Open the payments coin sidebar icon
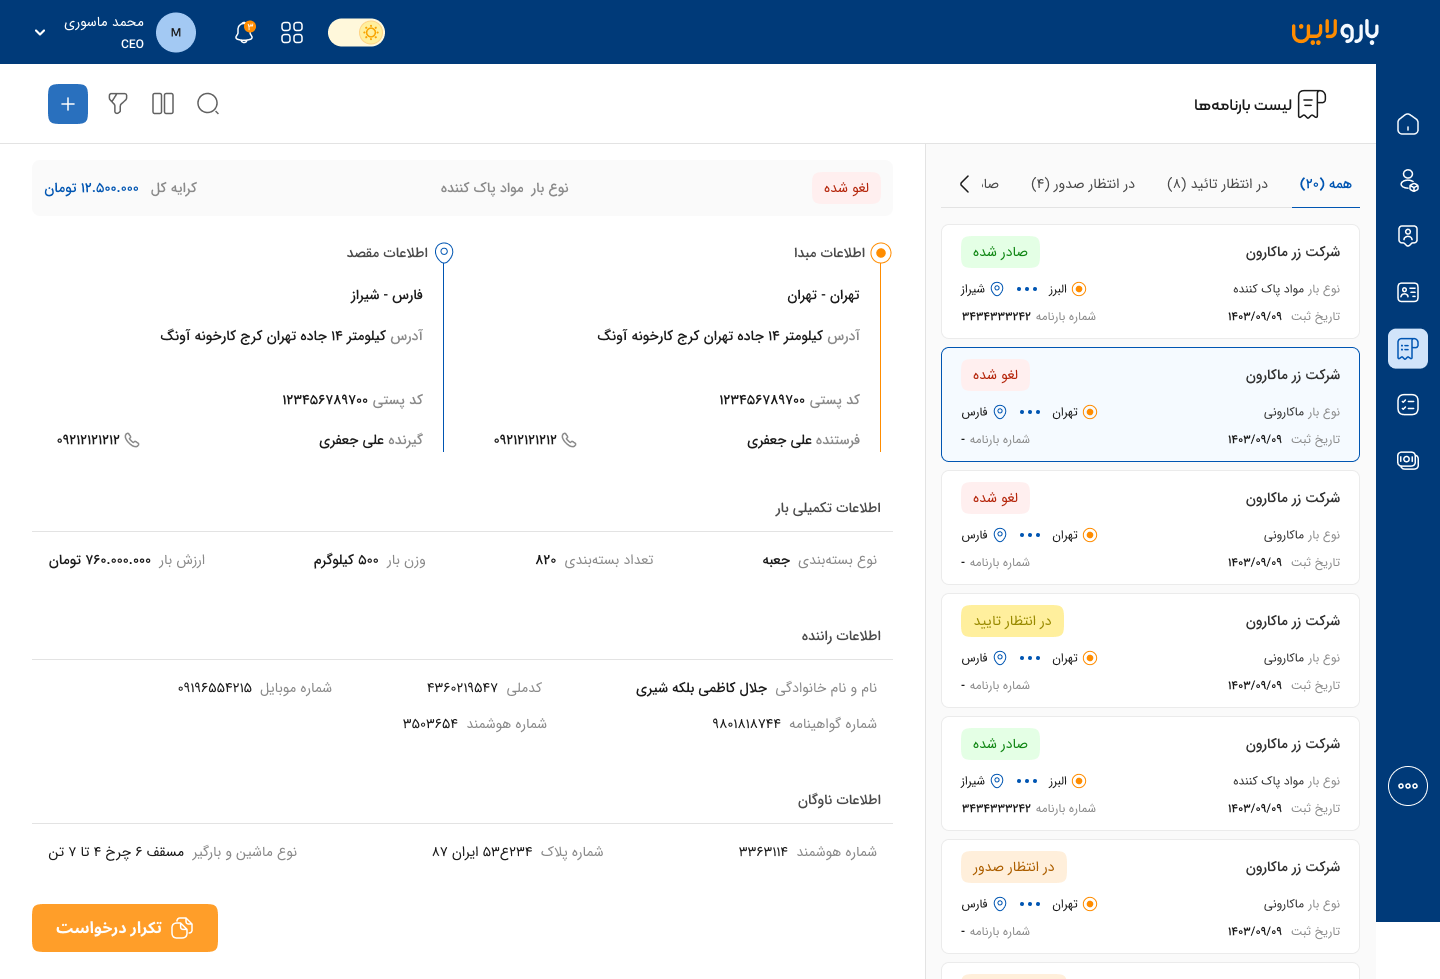The image size is (1440, 979). coord(1408,461)
